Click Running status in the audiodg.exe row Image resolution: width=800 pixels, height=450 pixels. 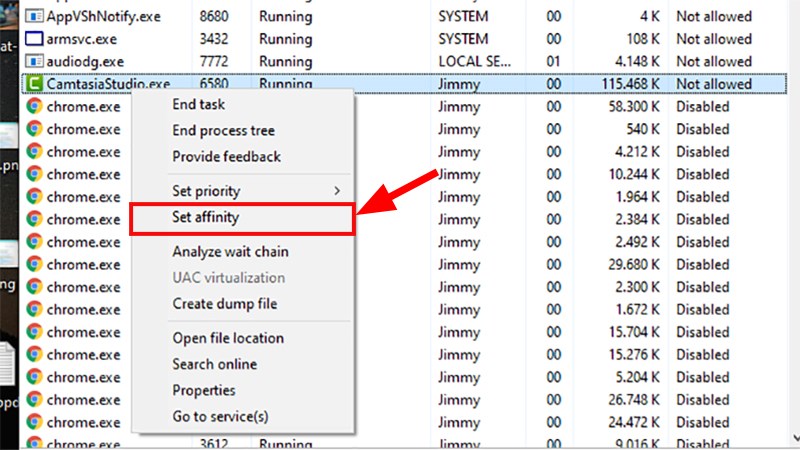285,62
